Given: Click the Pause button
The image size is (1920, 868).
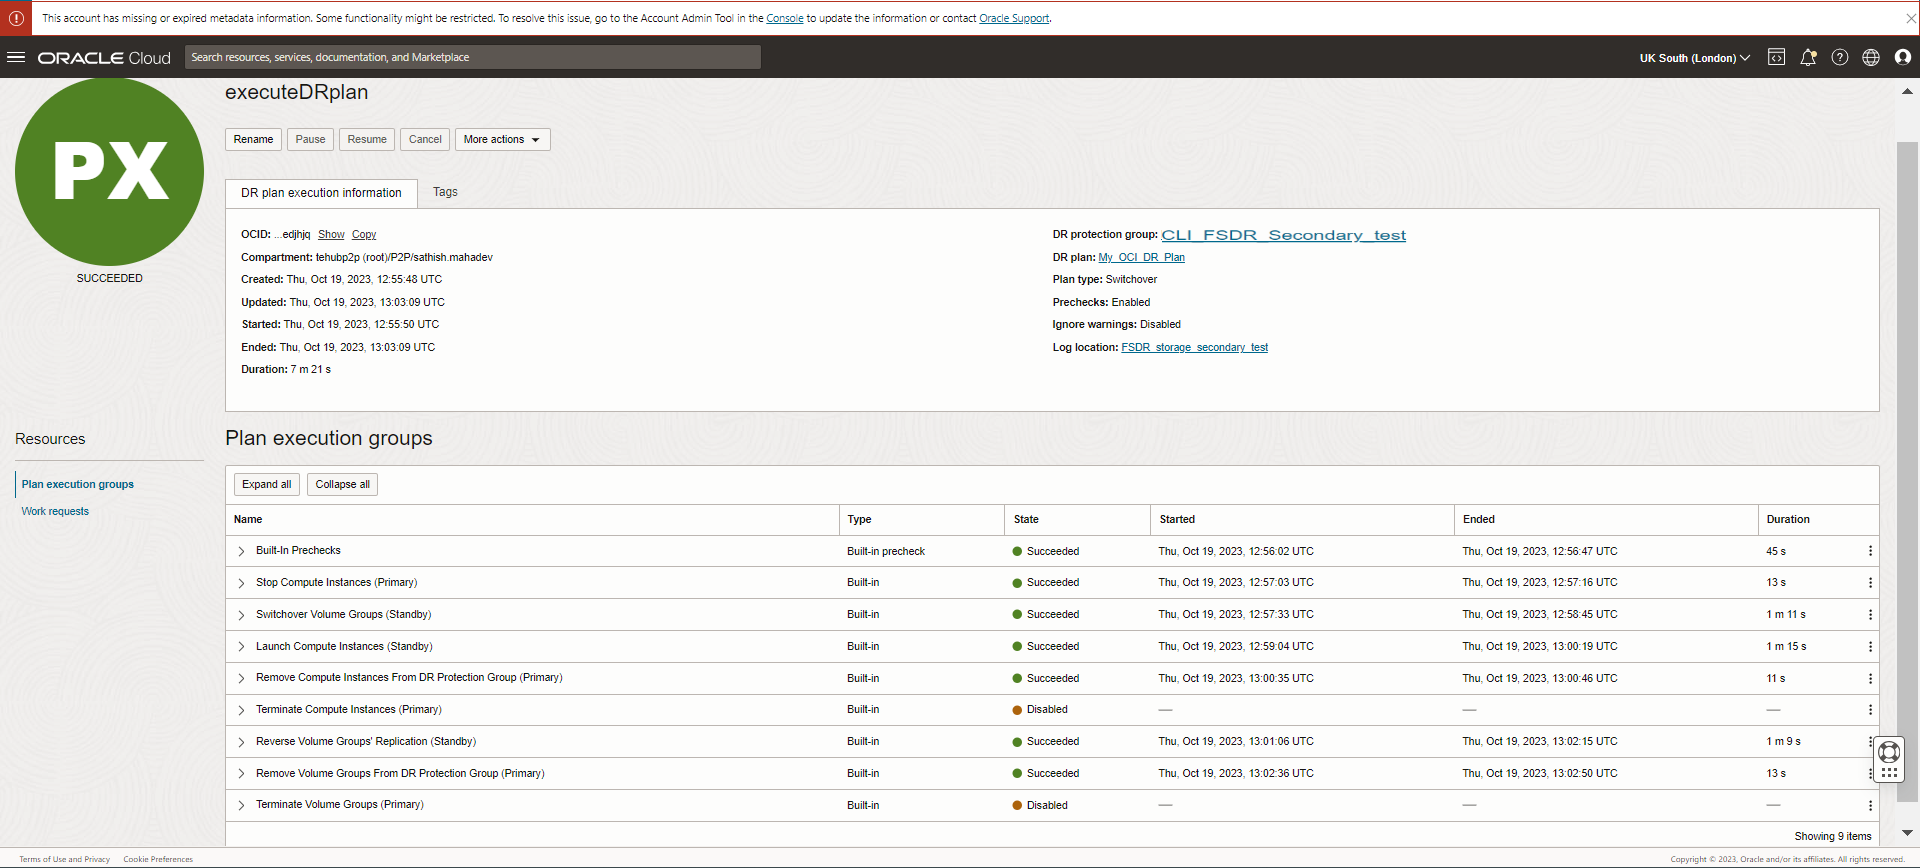Looking at the screenshot, I should 310,140.
